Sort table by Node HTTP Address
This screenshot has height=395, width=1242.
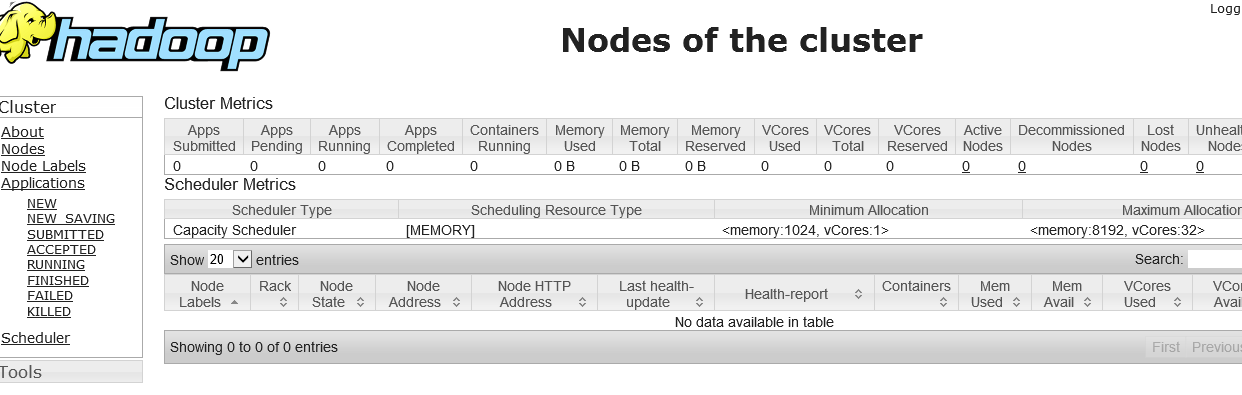534,294
